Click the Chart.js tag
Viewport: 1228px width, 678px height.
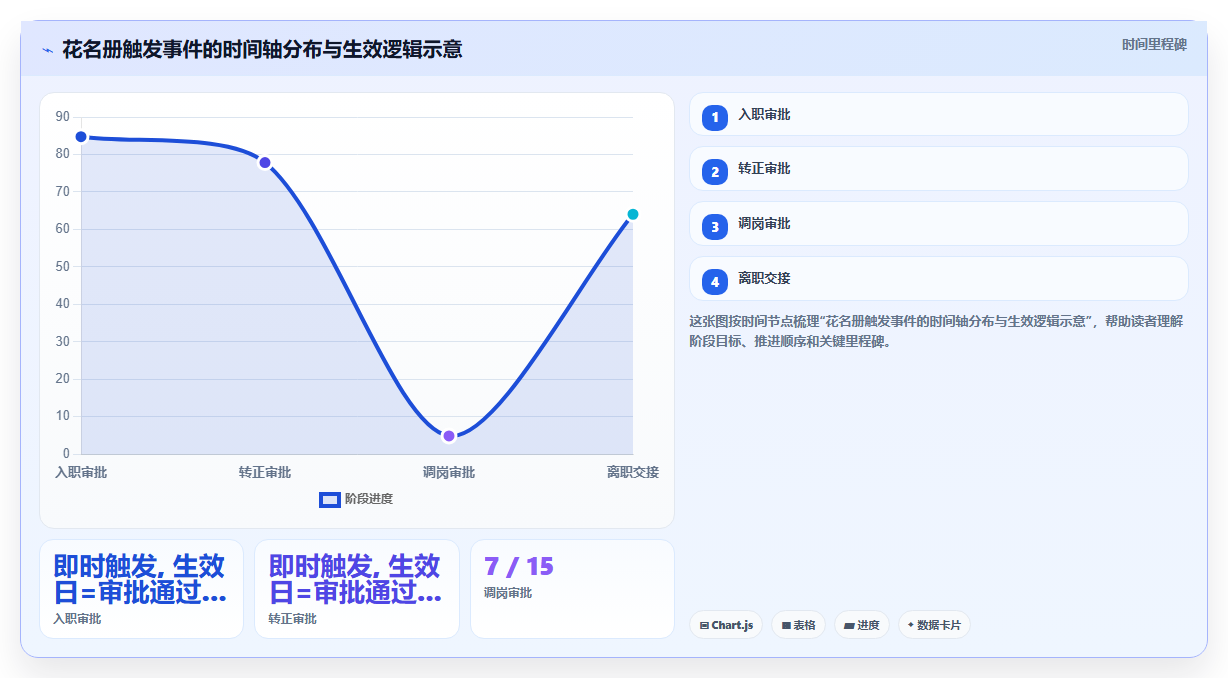pos(726,625)
